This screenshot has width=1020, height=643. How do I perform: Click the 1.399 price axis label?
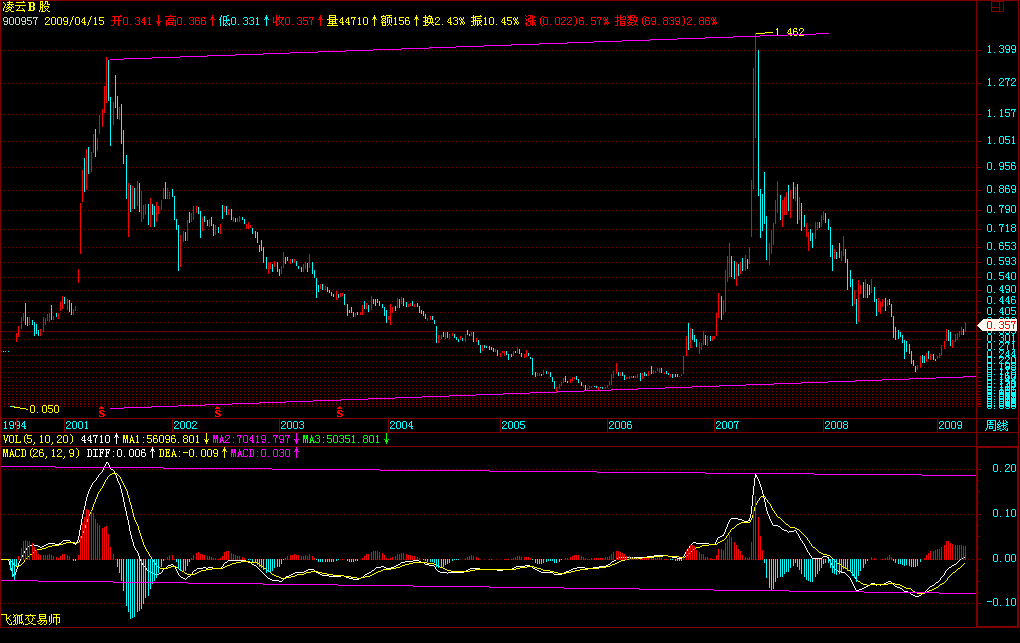pyautogui.click(x=1001, y=49)
